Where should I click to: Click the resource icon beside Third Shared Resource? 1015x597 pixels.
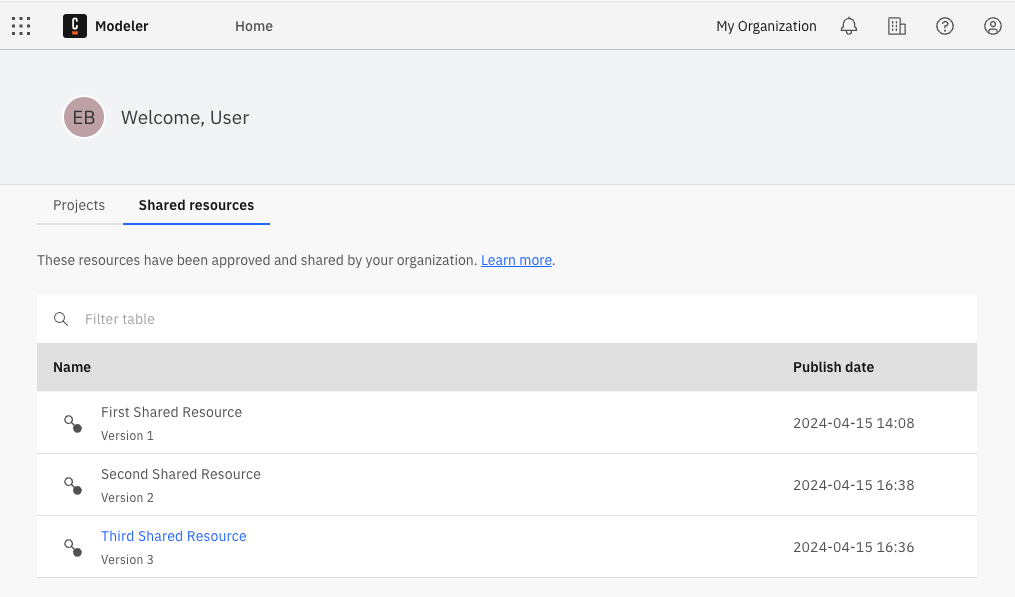pos(71,547)
